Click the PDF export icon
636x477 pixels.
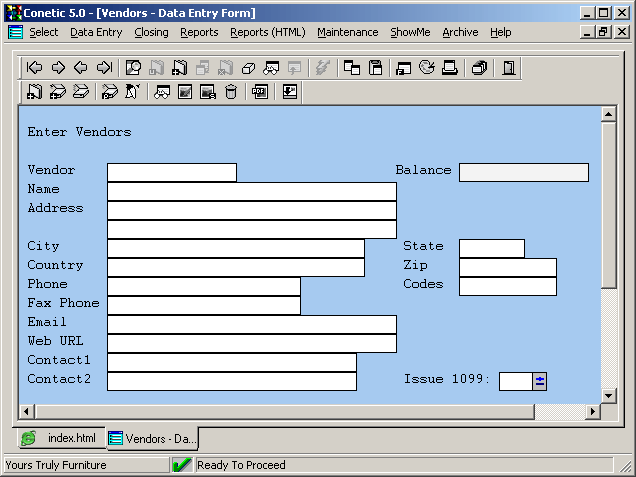[260, 92]
